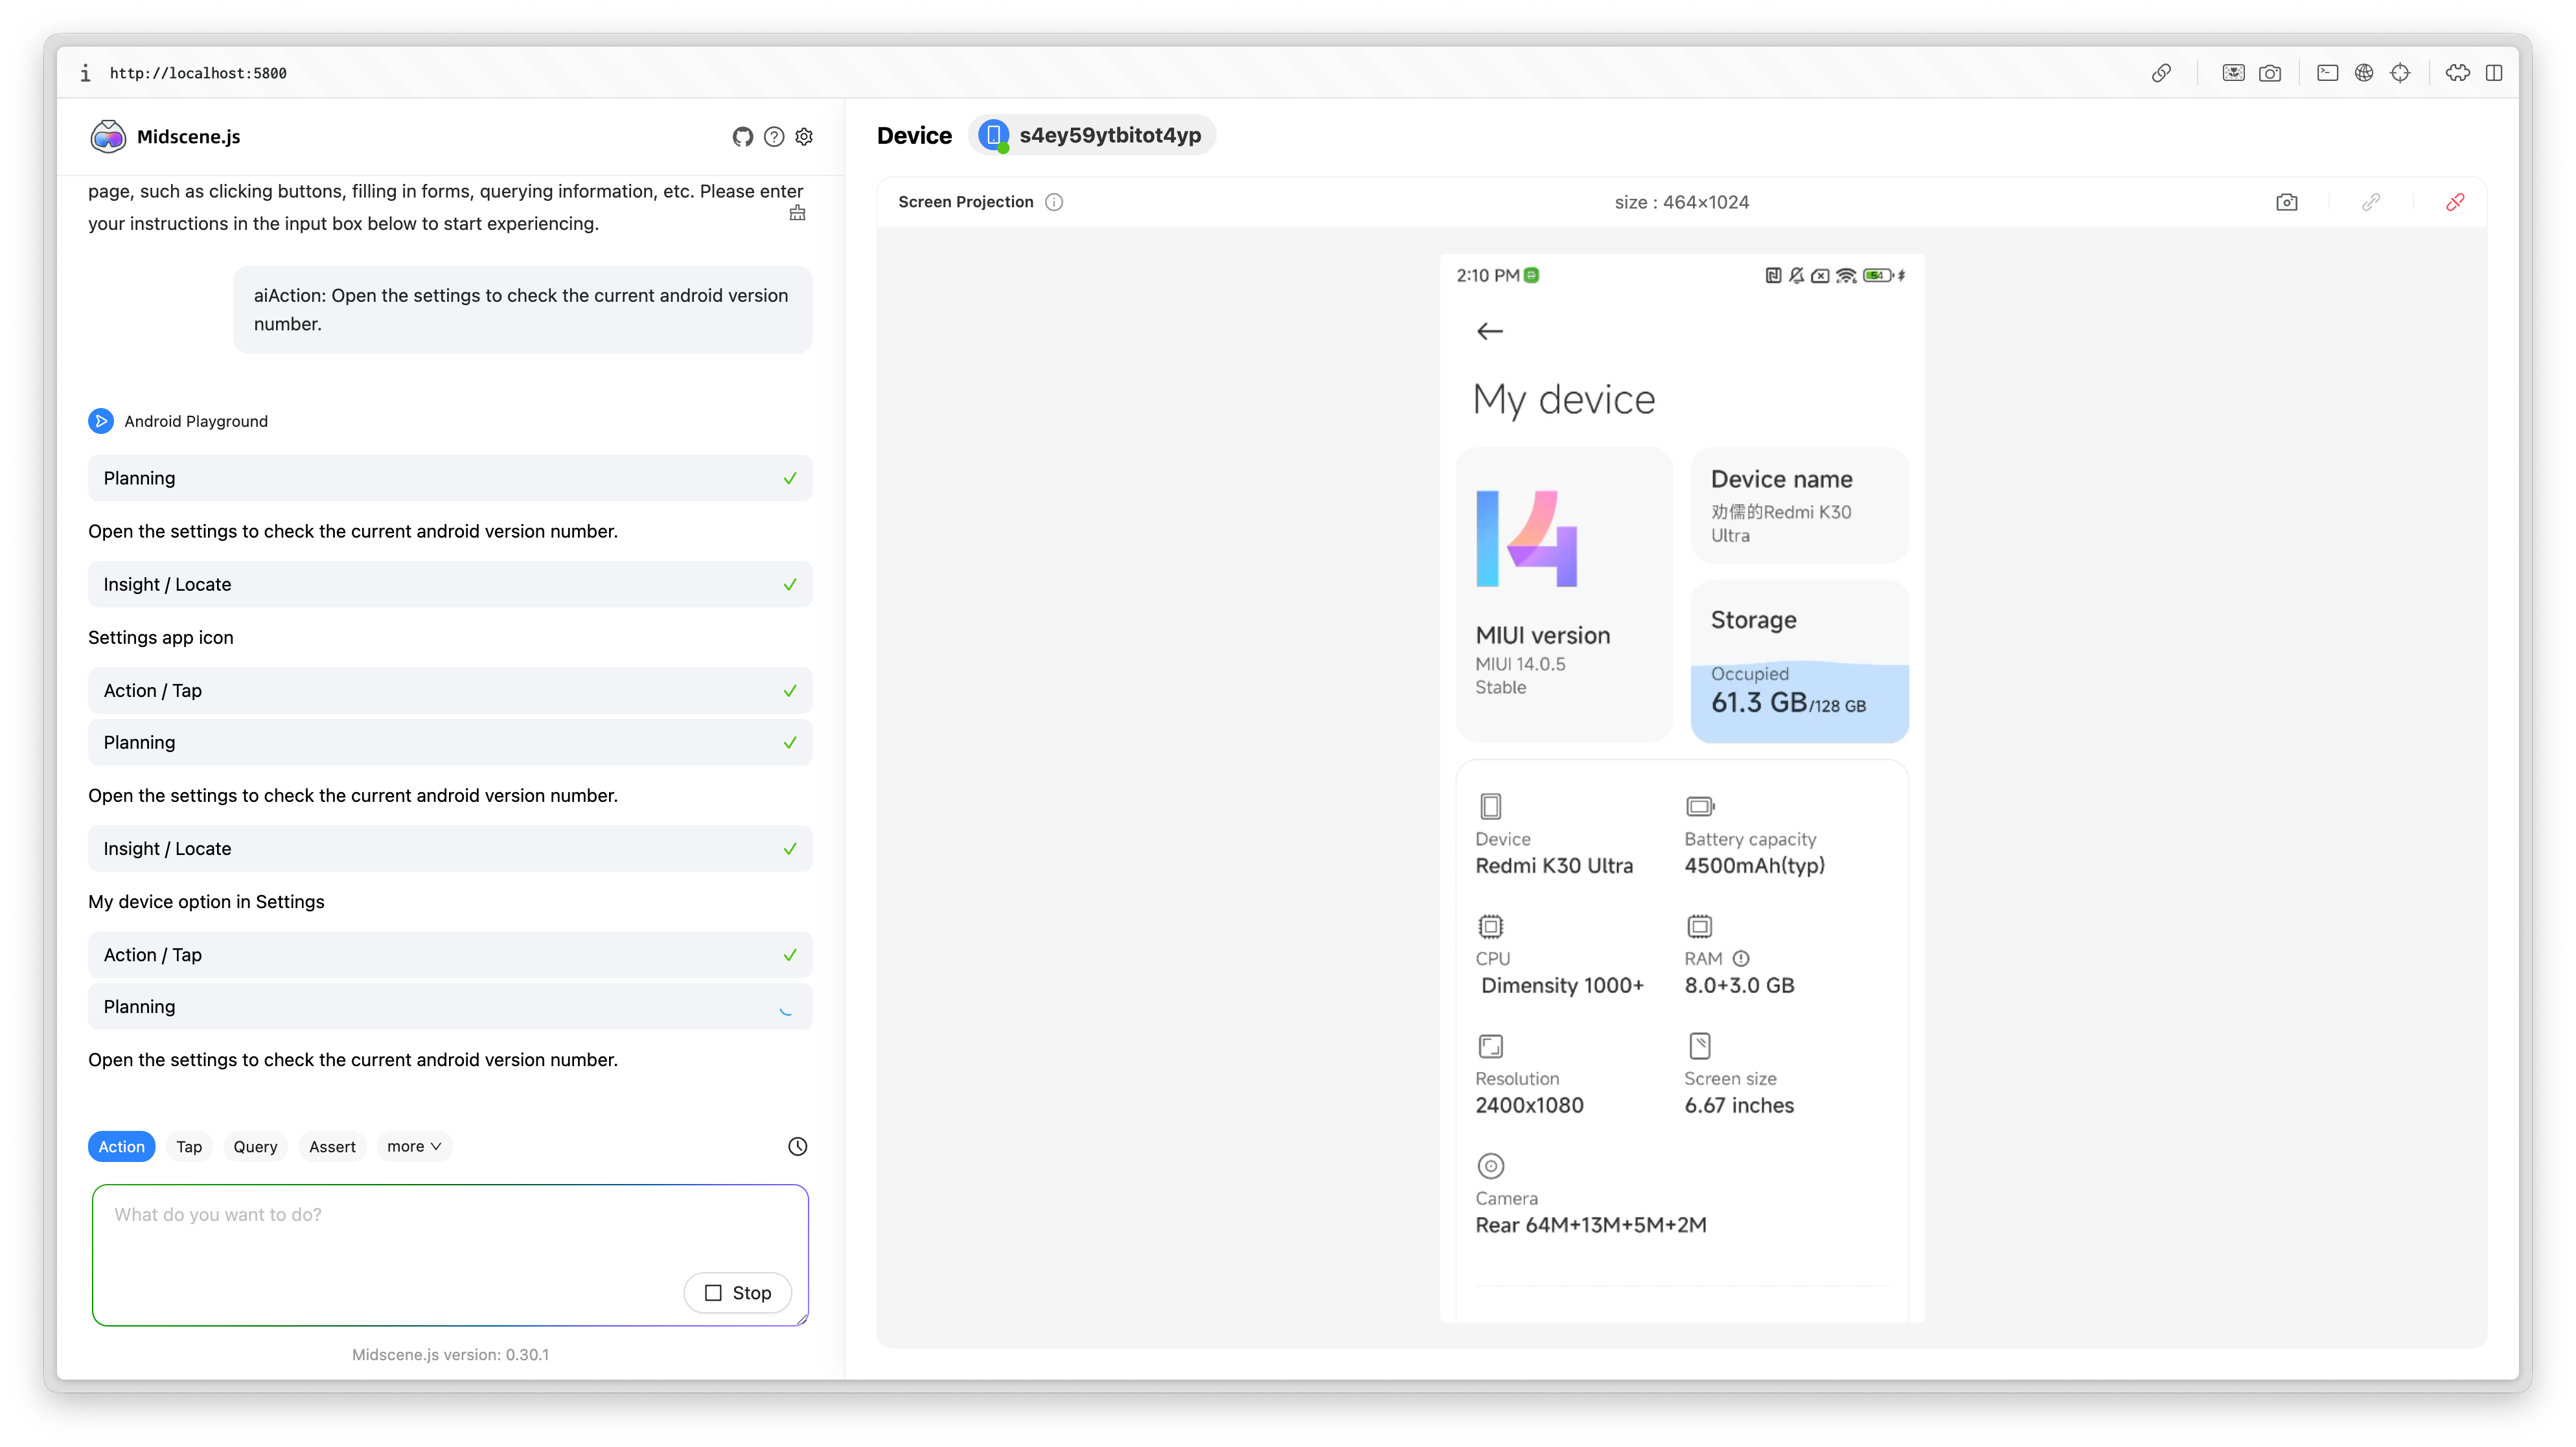Expand Insight / Locate Settings step
Image resolution: width=2576 pixels, height=1447 pixels.
click(x=450, y=584)
